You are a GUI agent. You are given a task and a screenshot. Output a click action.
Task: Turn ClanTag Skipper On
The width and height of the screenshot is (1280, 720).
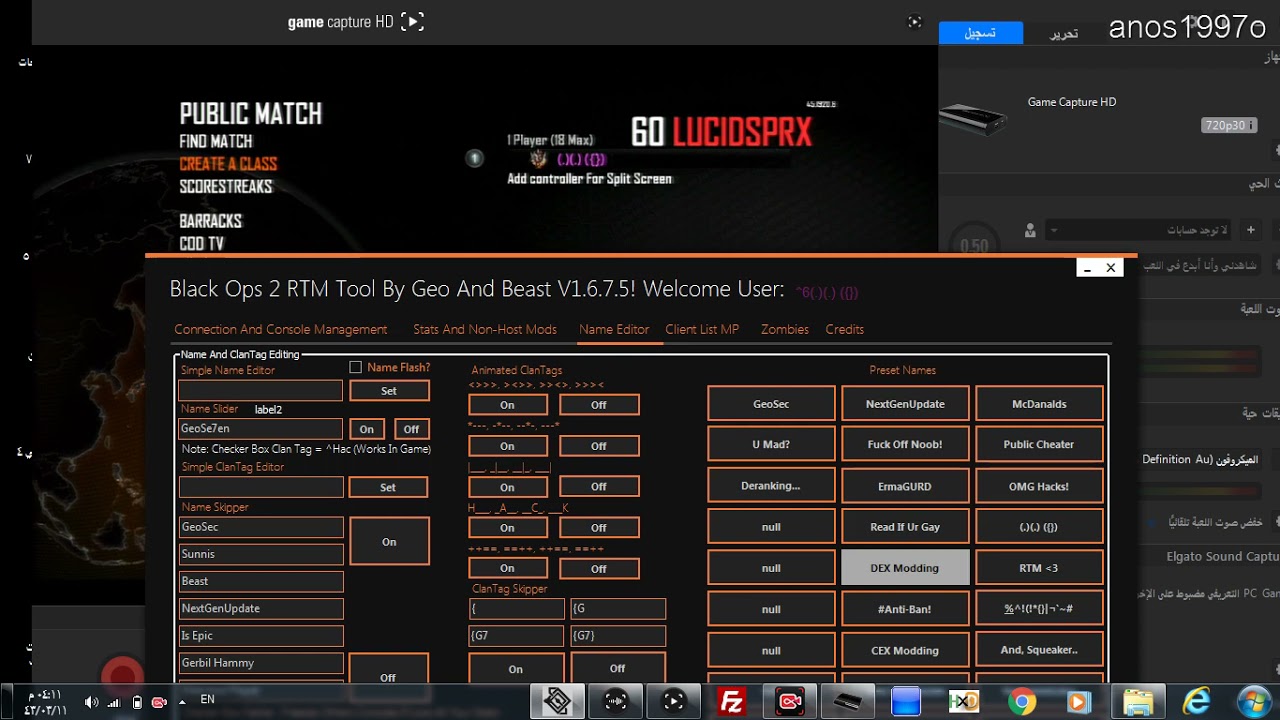[x=516, y=669]
